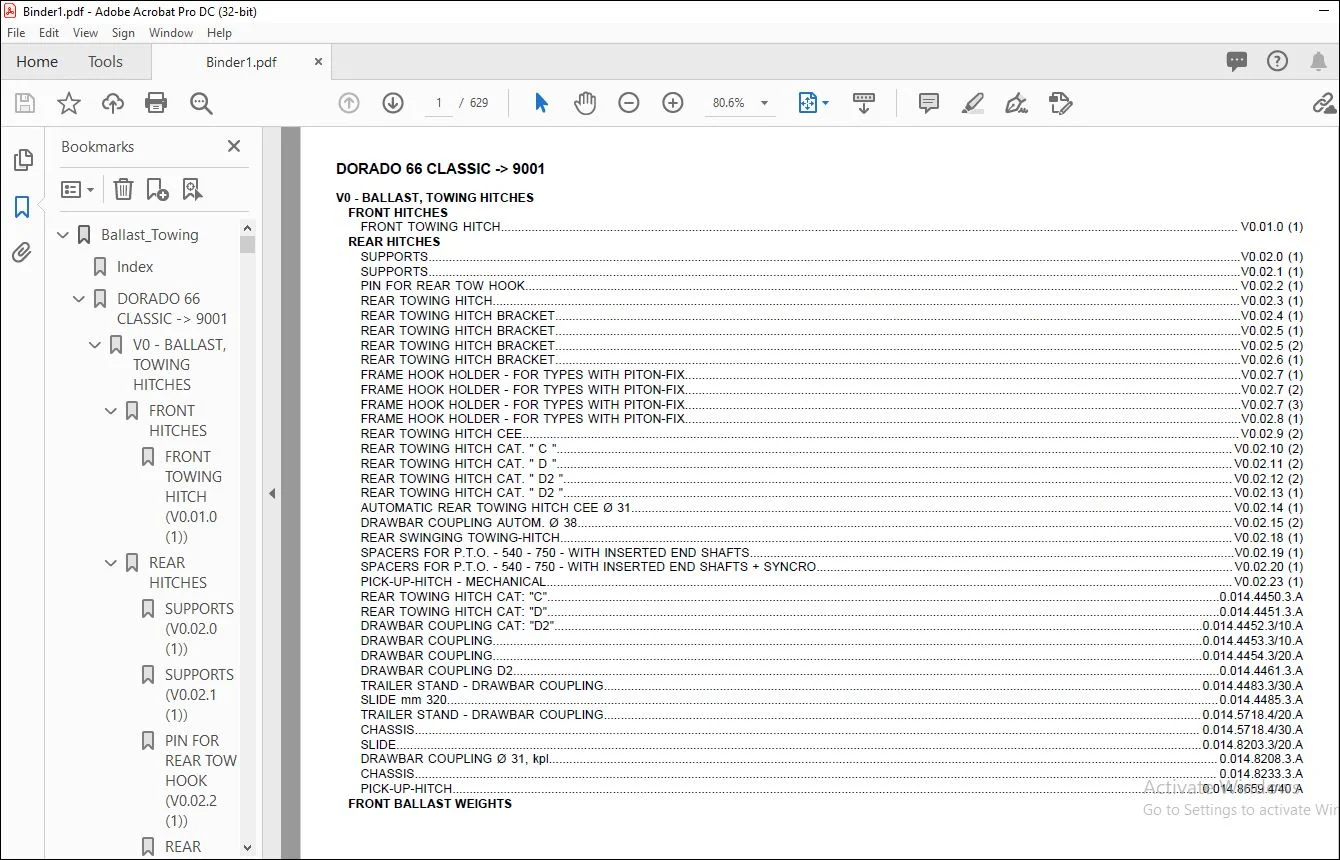Follow the REAR SWINGING TOWING-HITCH index entry

click(832, 537)
